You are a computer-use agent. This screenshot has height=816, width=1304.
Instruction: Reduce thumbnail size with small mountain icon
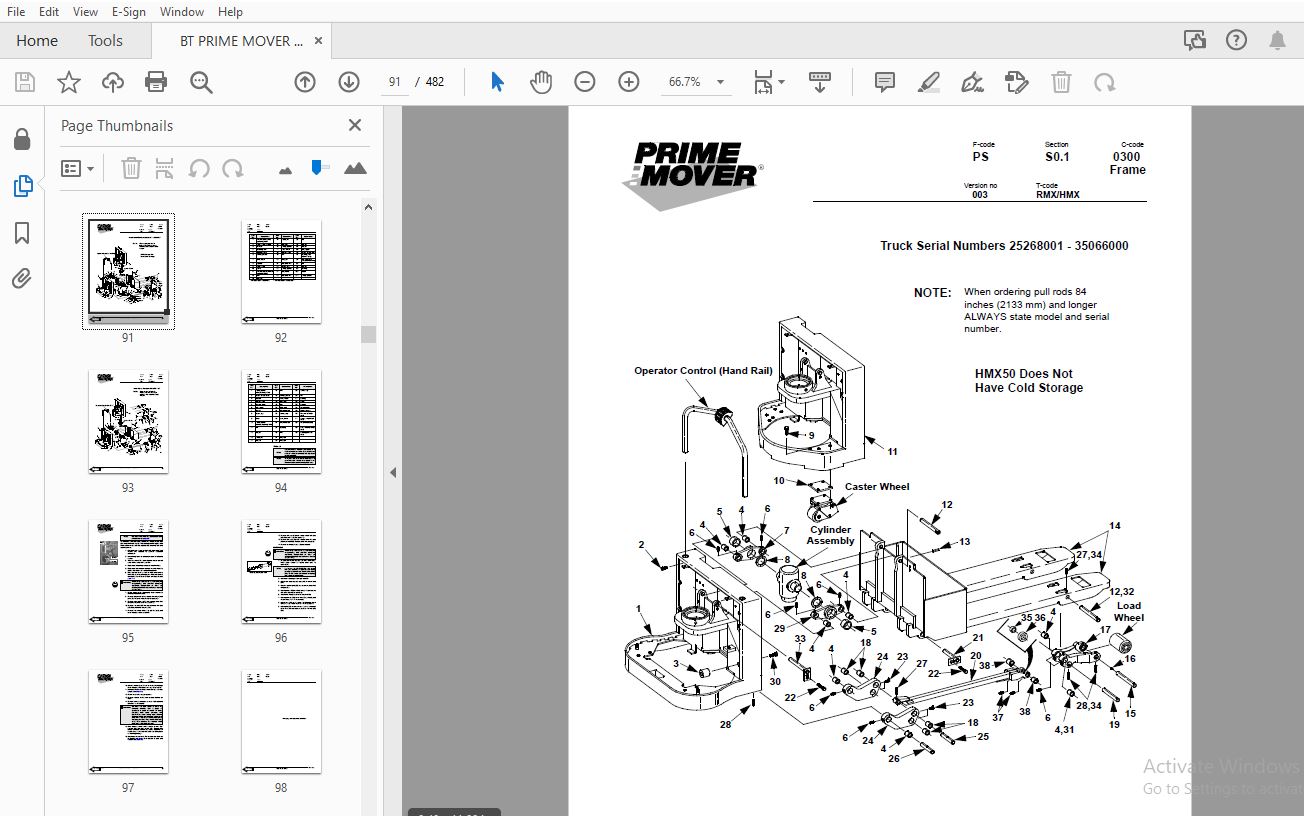click(286, 170)
